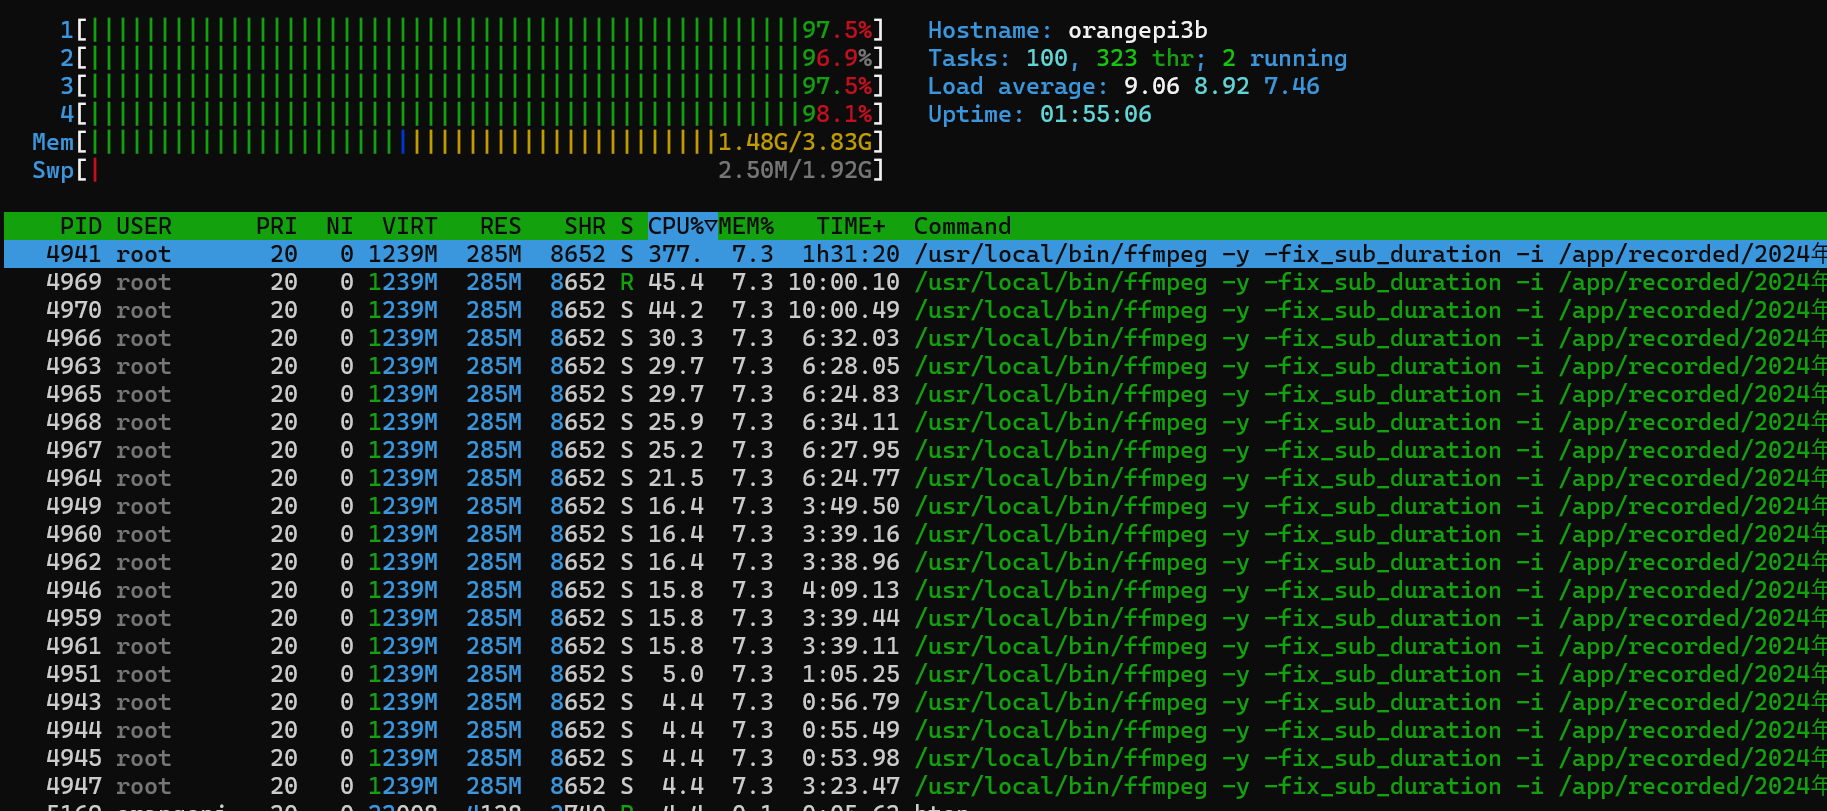Click the 10:00.49 time value
This screenshot has height=811, width=1827.
[844, 310]
